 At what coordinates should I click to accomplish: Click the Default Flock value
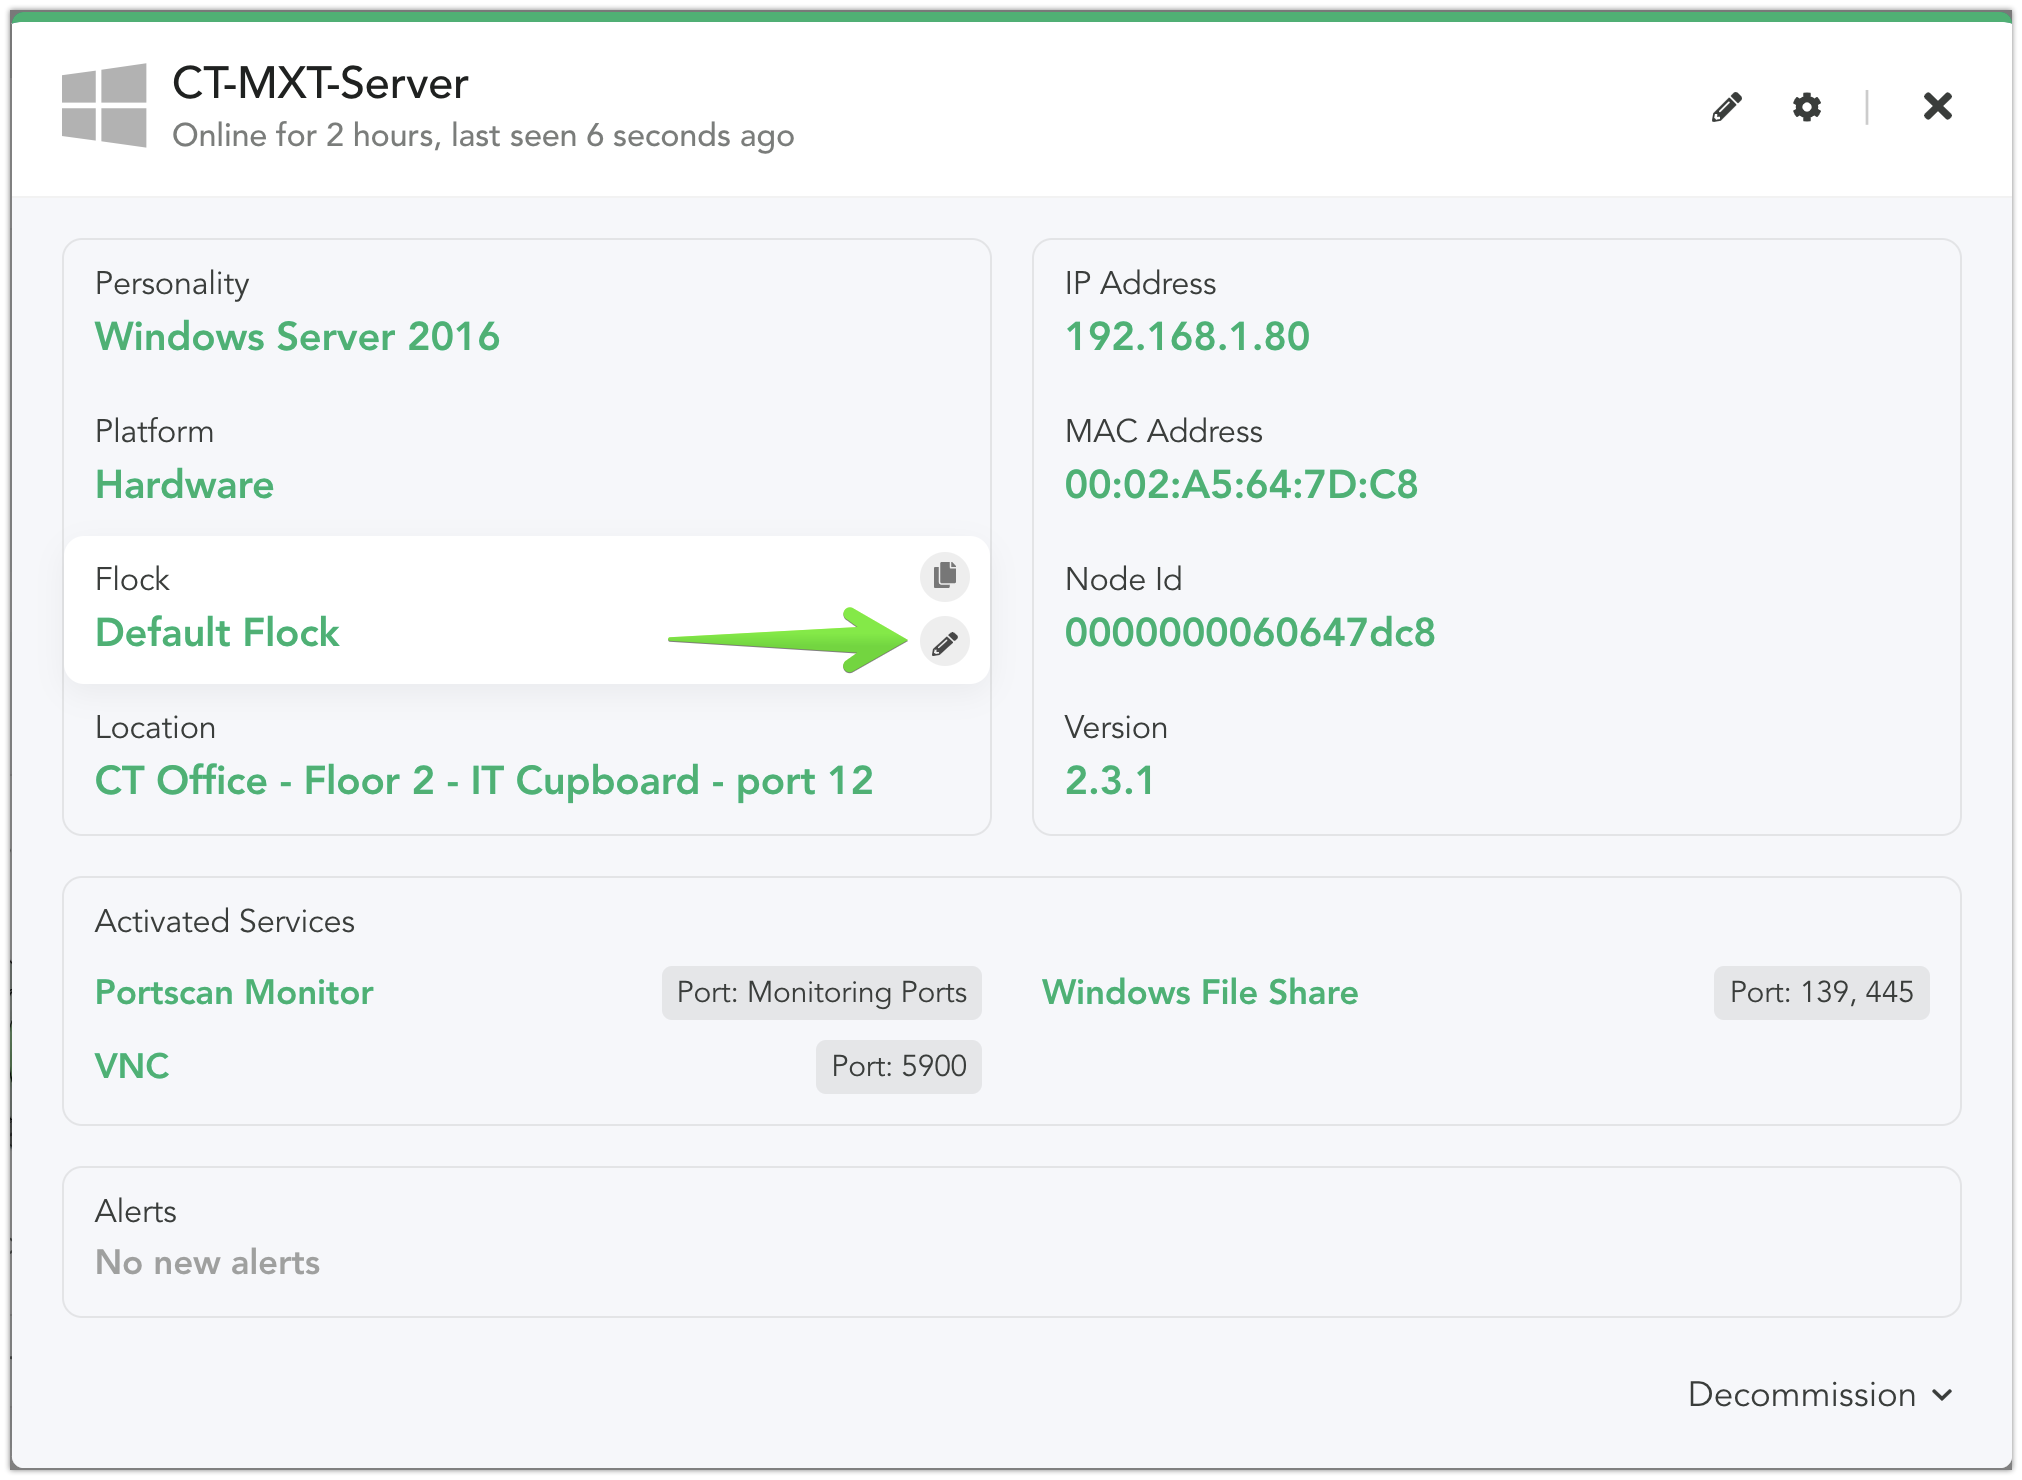(x=217, y=633)
